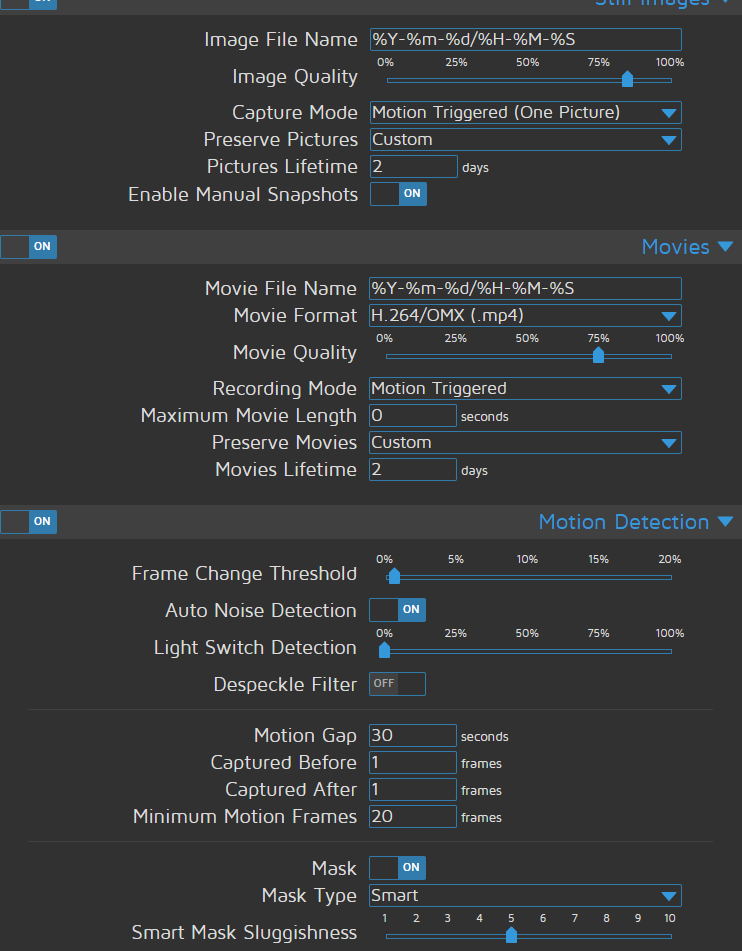Click the Smart Mask Sluggishness slider handle
The height and width of the screenshot is (951, 742).
point(511,935)
